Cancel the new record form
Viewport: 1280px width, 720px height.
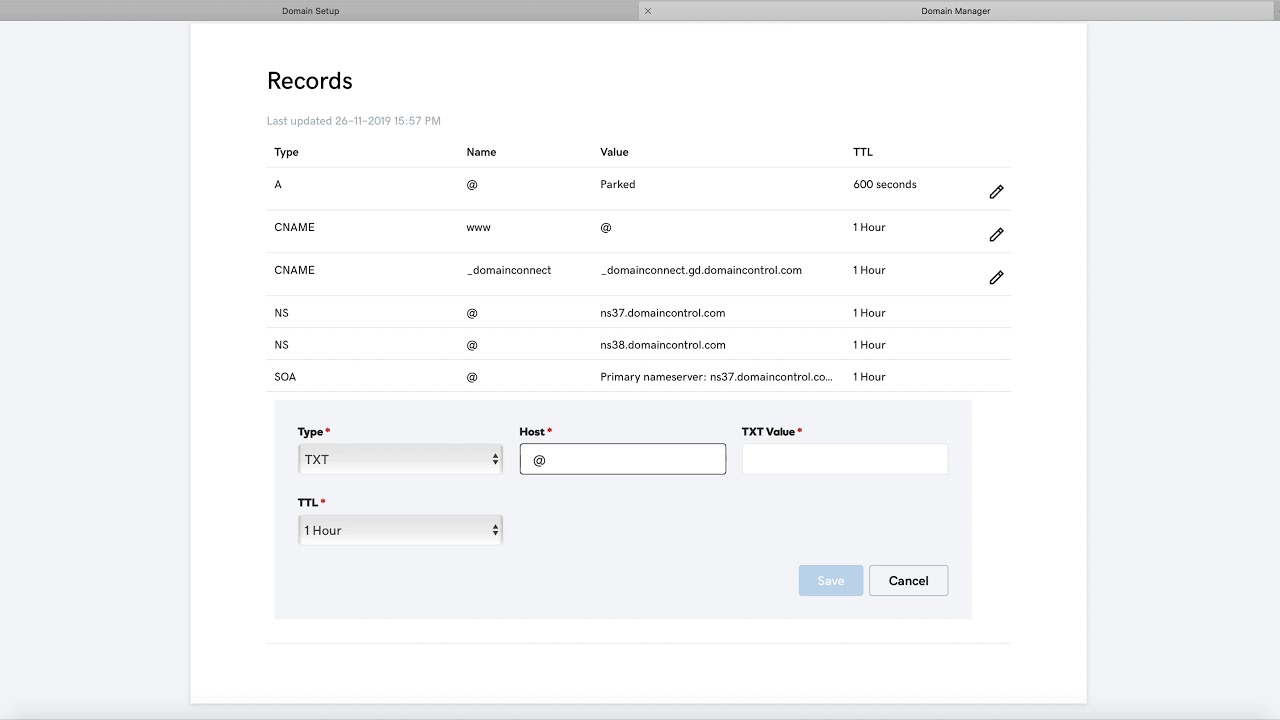[908, 581]
